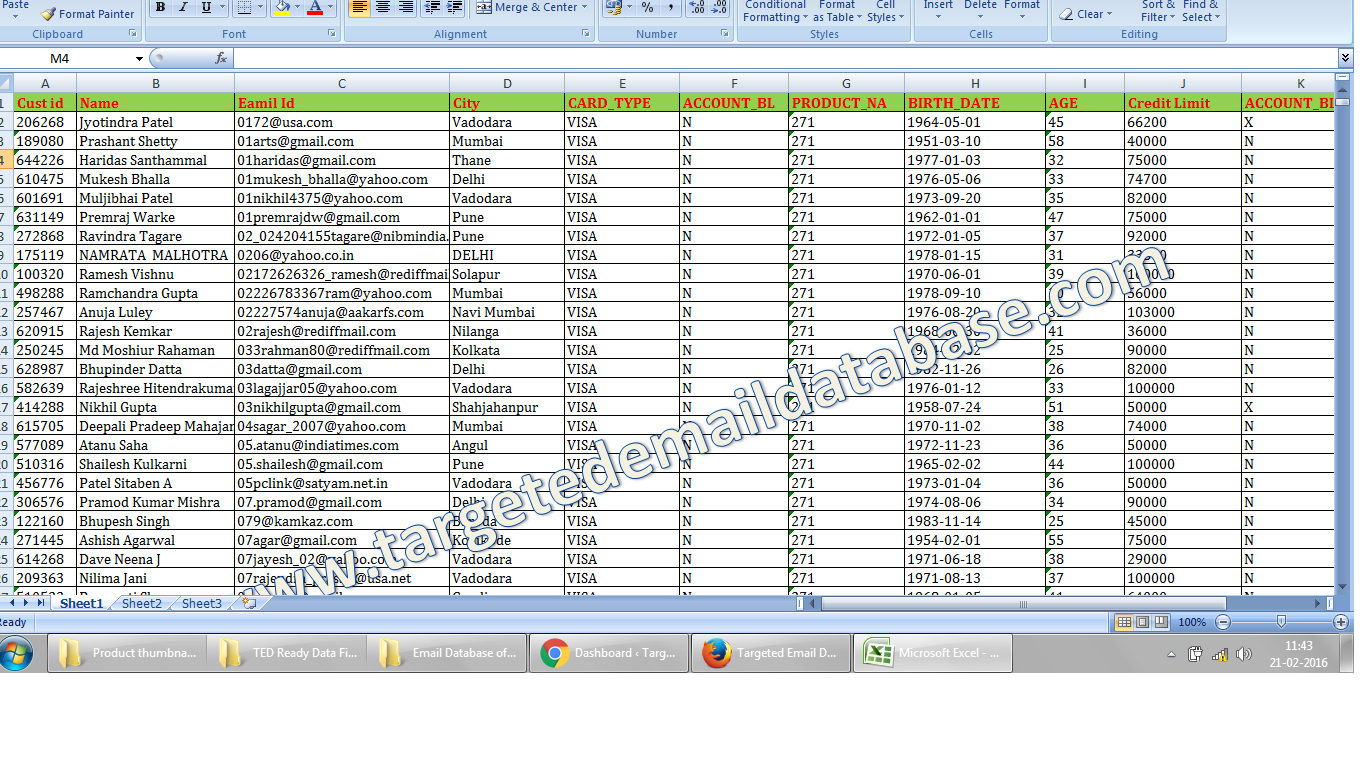Apply the Fill Color bucket icon

[x=281, y=8]
